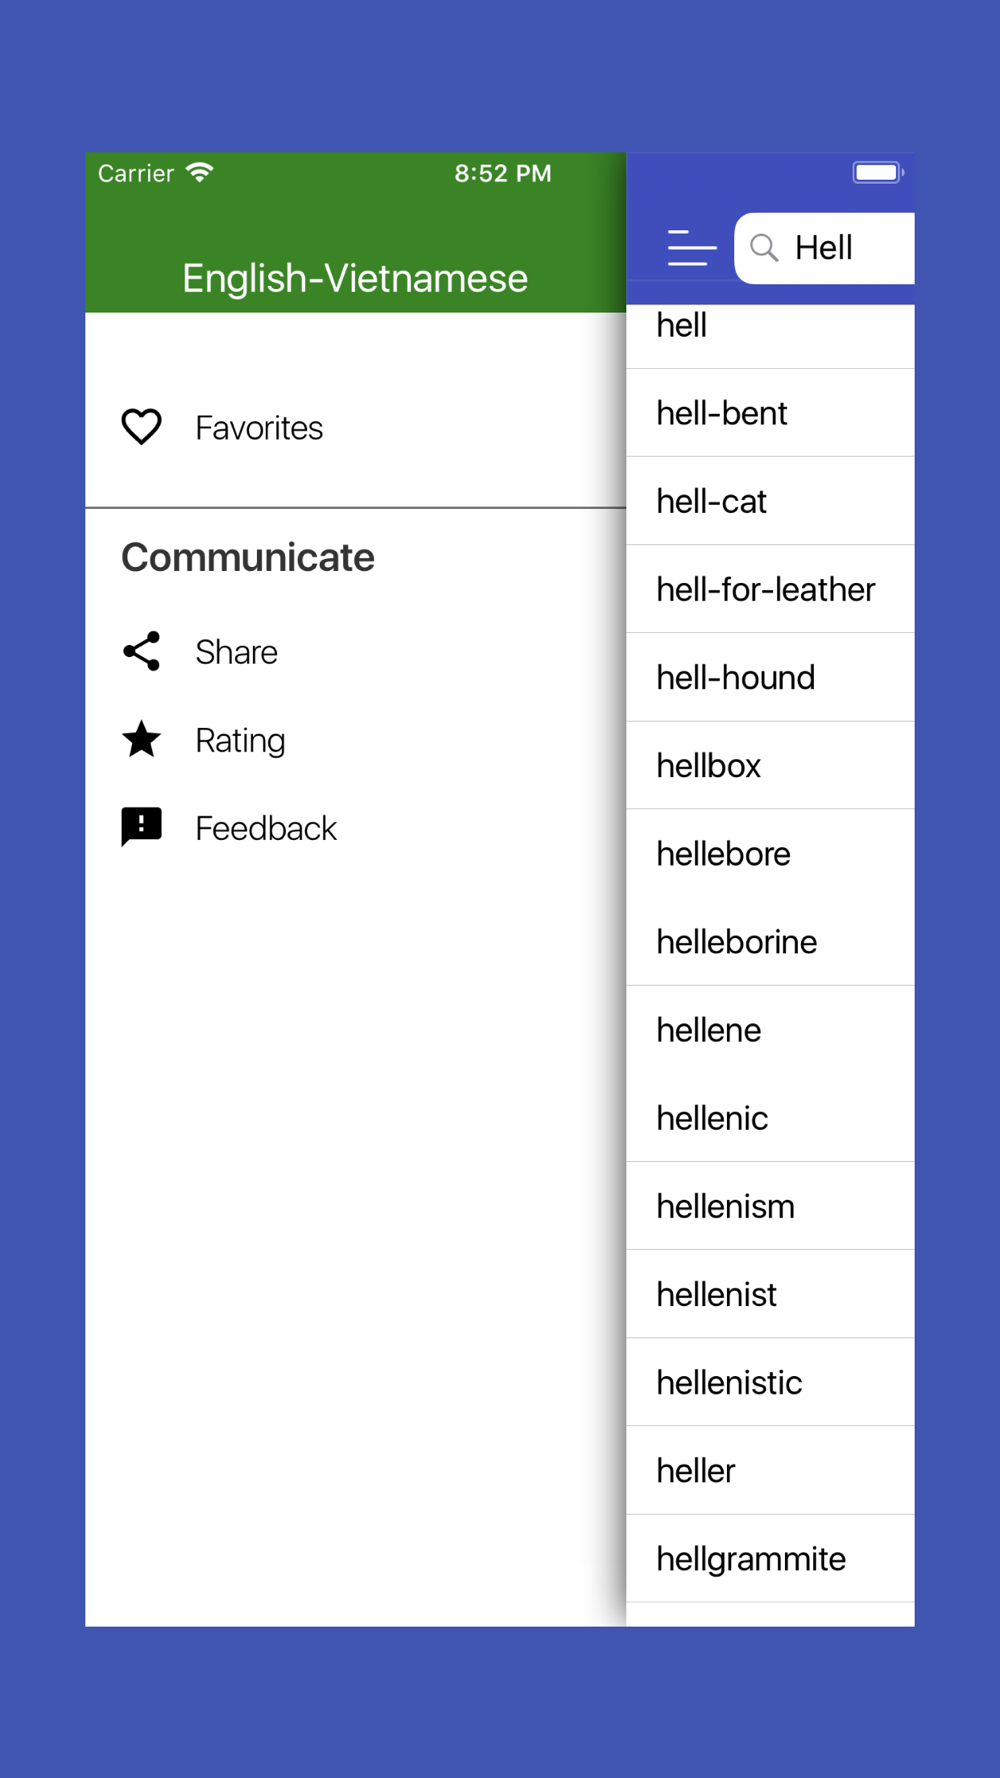1000x1778 pixels.
Task: Open the entry hellgrammite
Action: coord(770,1558)
